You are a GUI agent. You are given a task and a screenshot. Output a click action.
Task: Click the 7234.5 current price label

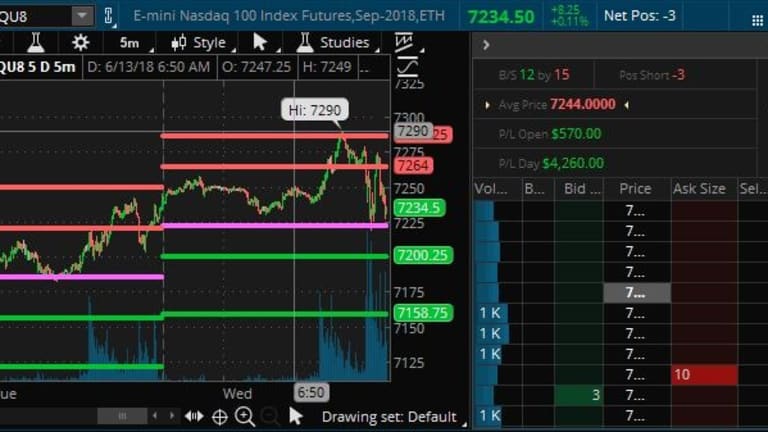click(419, 208)
